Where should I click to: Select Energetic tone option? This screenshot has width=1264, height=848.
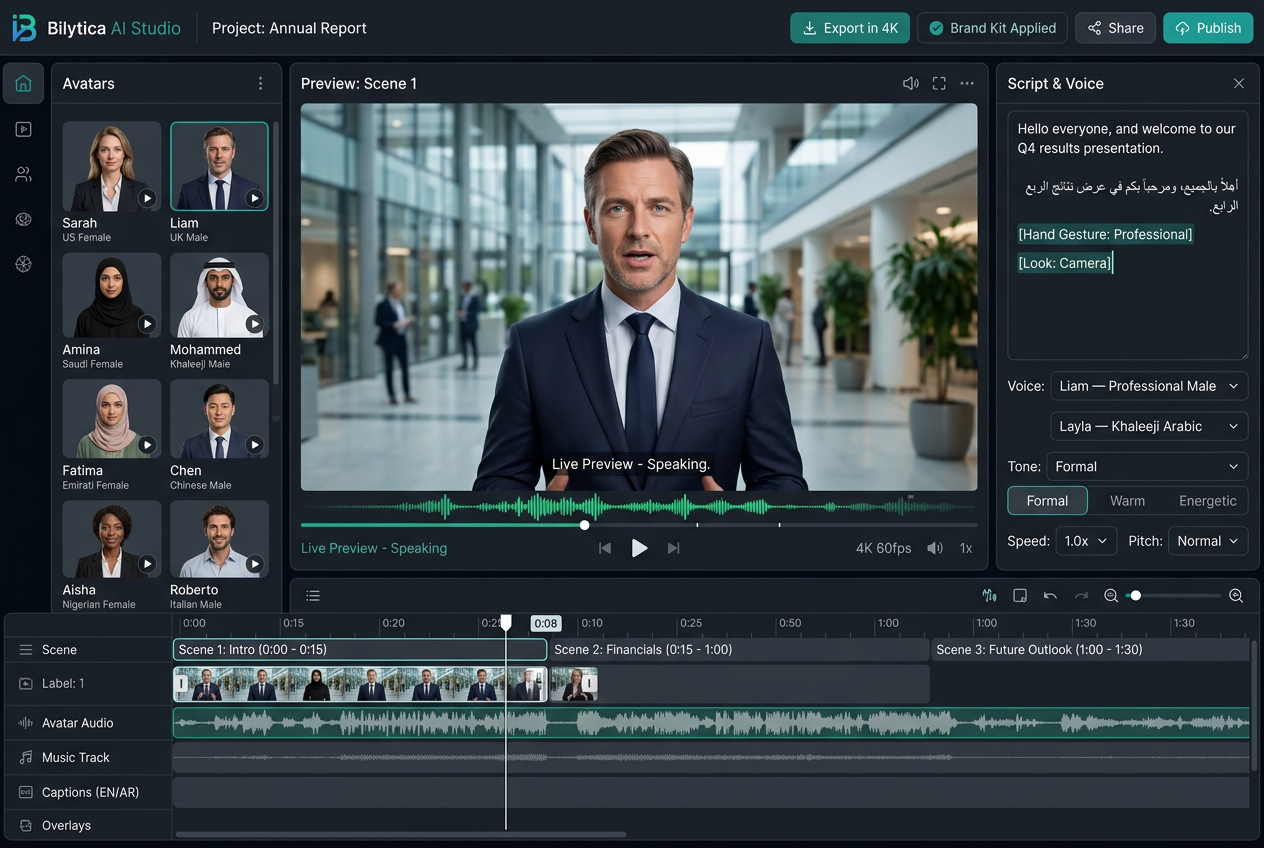[x=1207, y=501]
